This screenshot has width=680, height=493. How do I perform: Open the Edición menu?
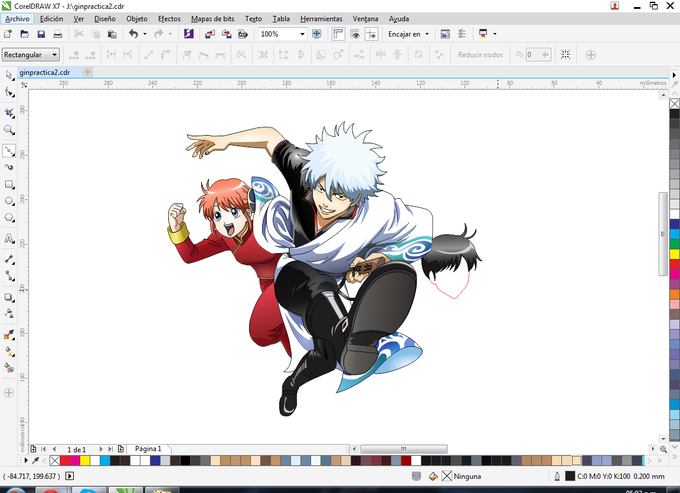tap(52, 19)
